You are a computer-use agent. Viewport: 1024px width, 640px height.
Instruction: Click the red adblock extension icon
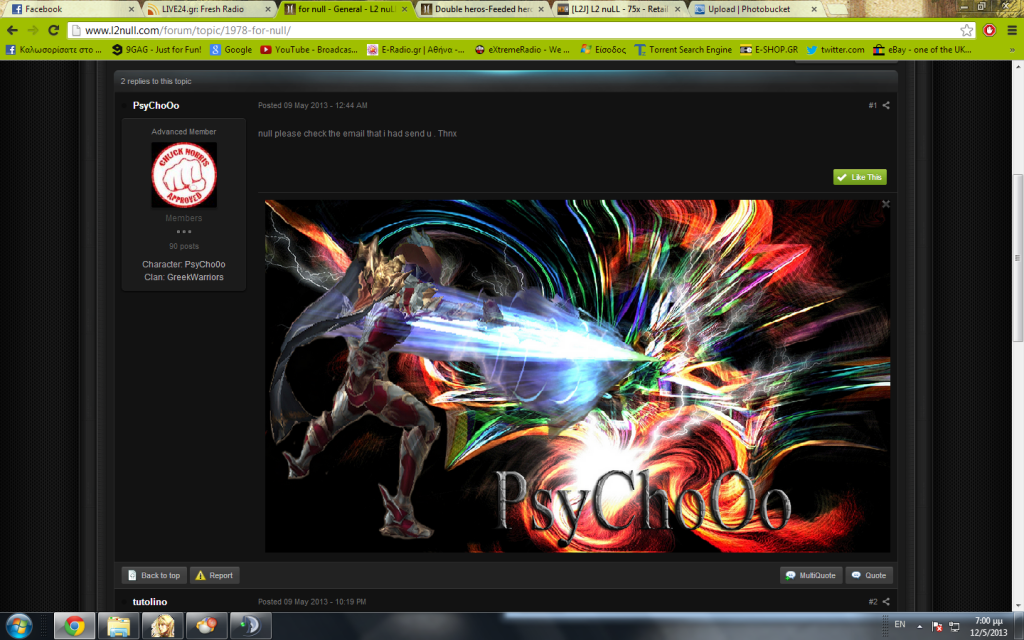click(989, 30)
